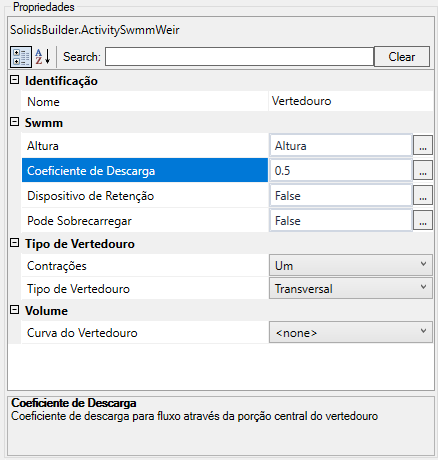Sort properties alphabetically with A-Z icon
Viewport: 438px width, 460px height.
[x=43, y=57]
